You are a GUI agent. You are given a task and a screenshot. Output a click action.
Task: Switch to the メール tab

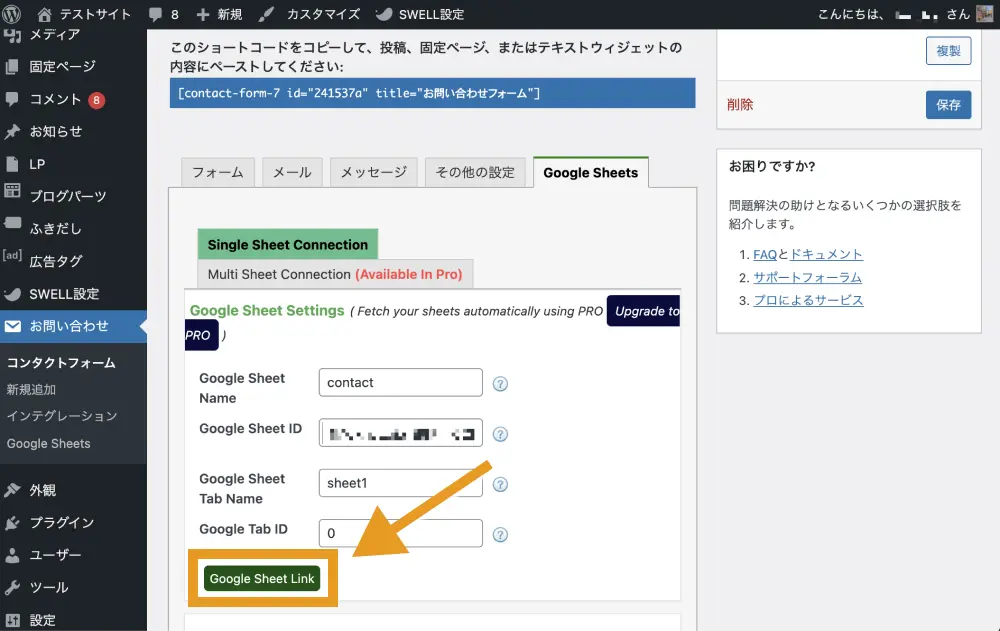coord(292,172)
